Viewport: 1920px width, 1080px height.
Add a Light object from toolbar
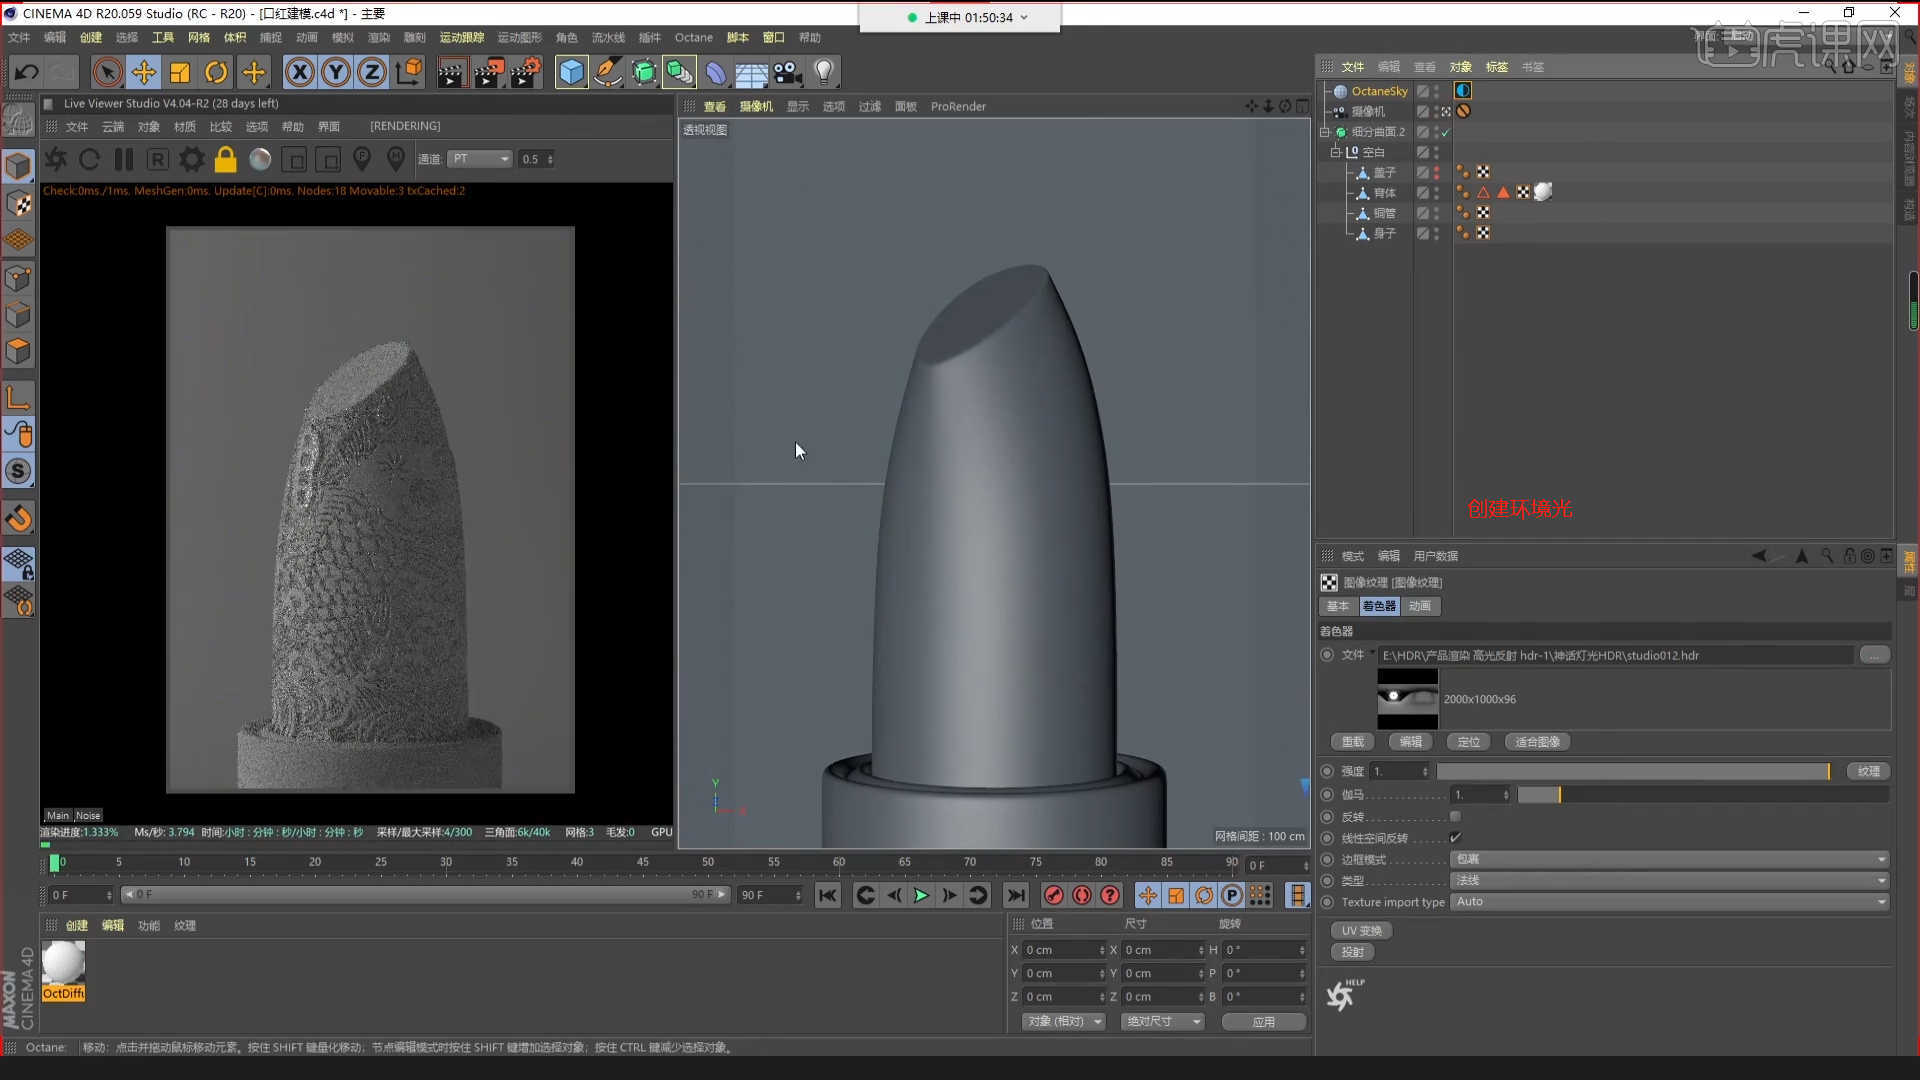coord(824,72)
